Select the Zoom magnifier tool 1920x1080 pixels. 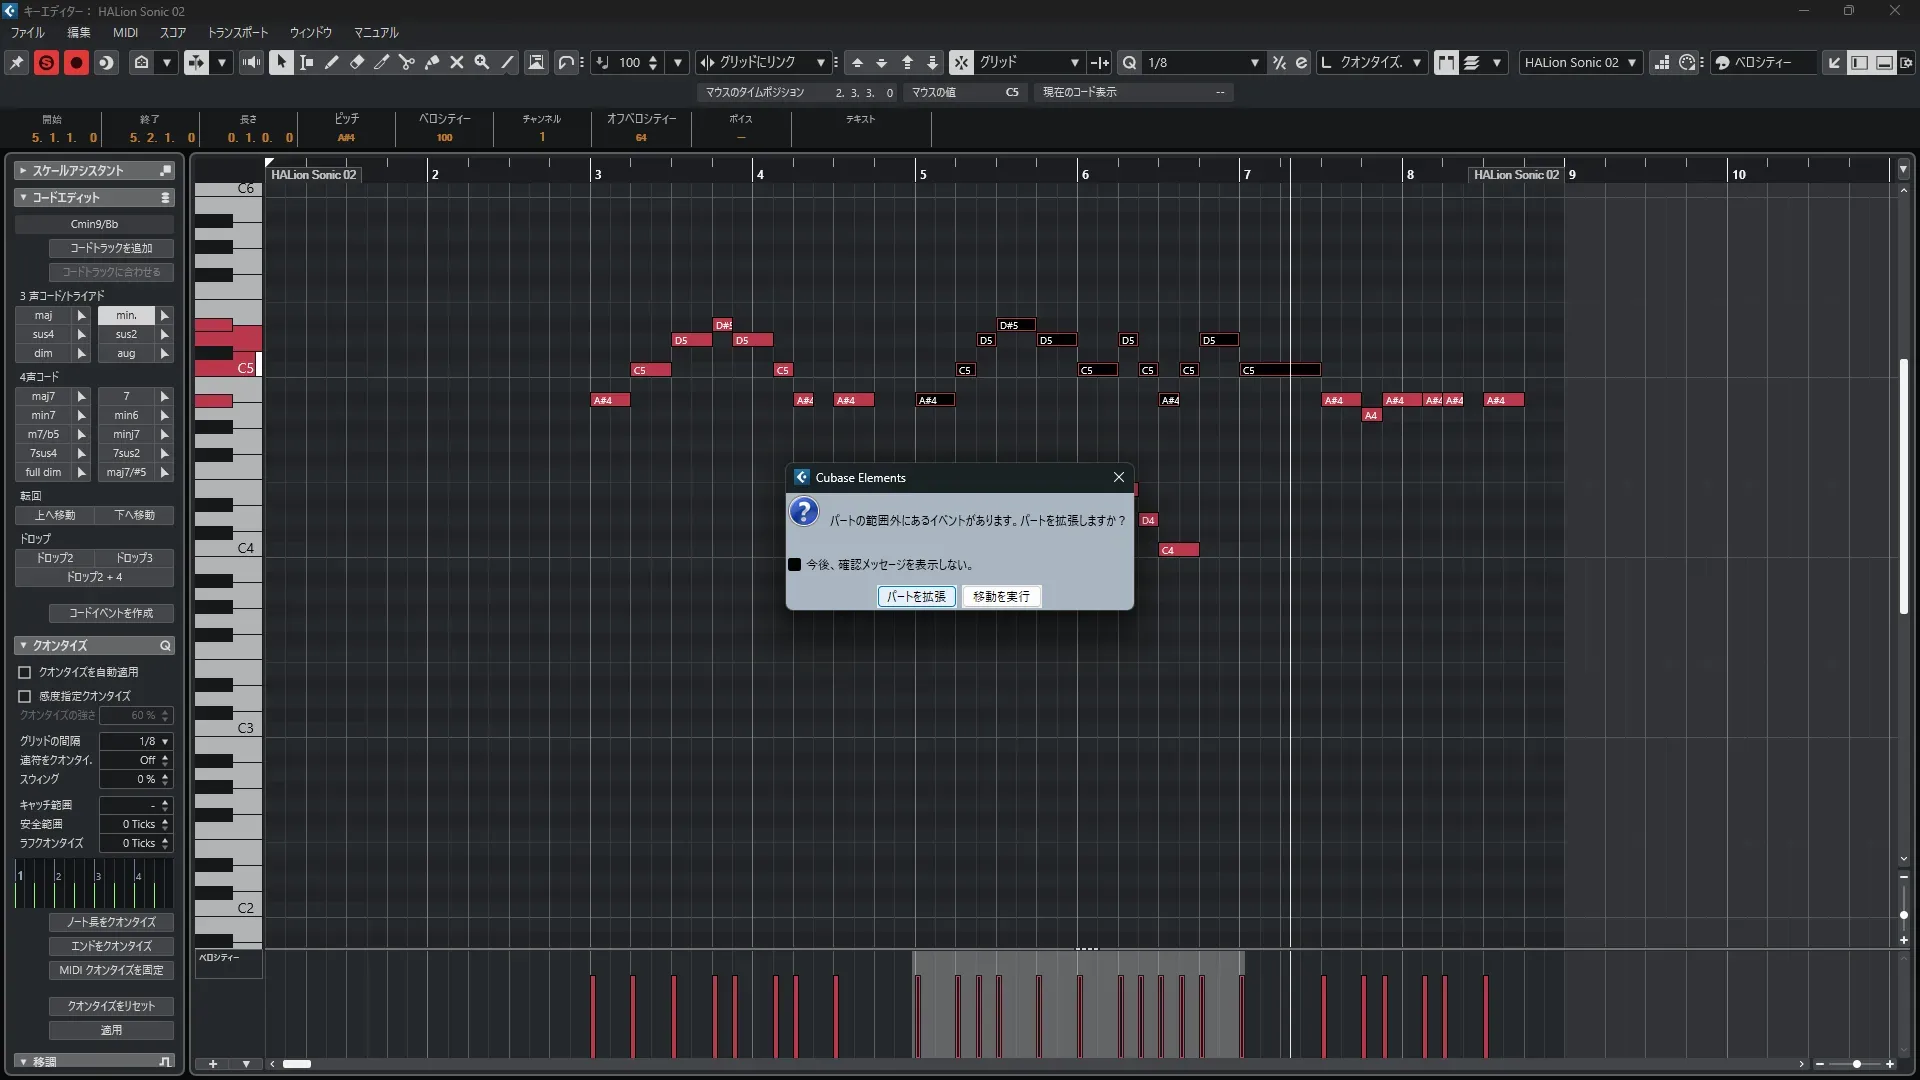click(x=481, y=62)
